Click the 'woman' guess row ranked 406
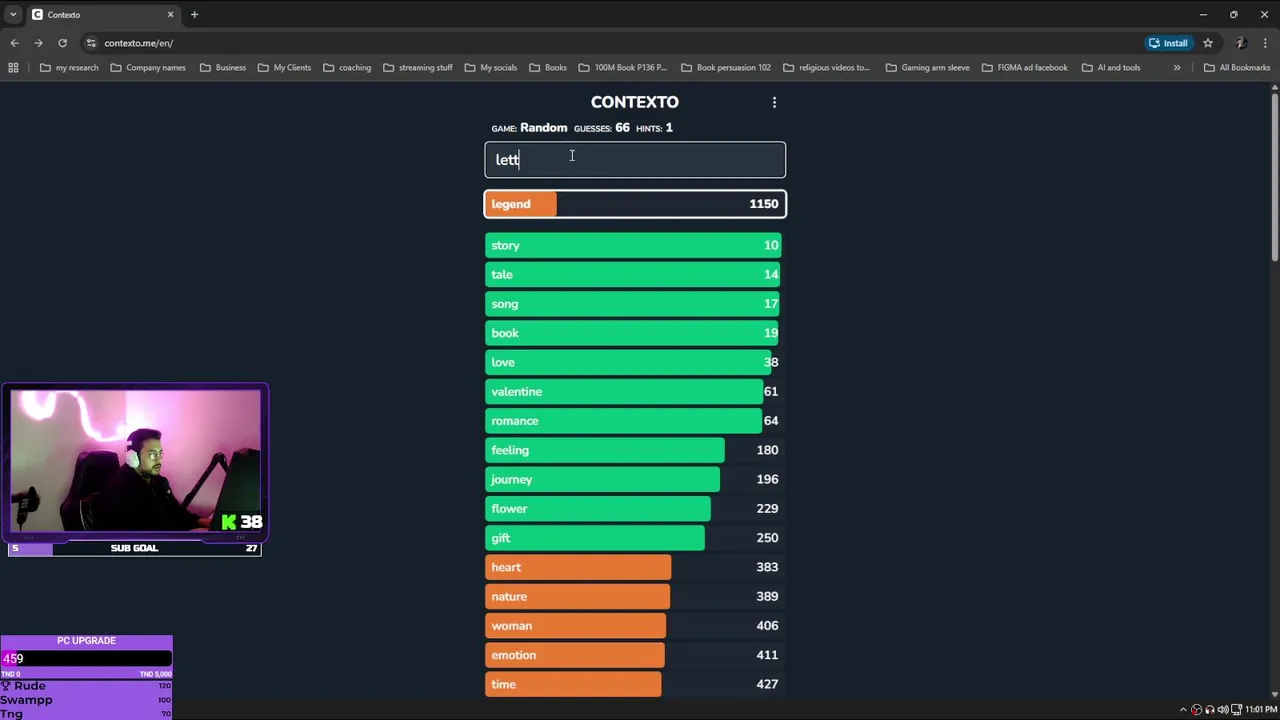The image size is (1280, 720). (633, 626)
